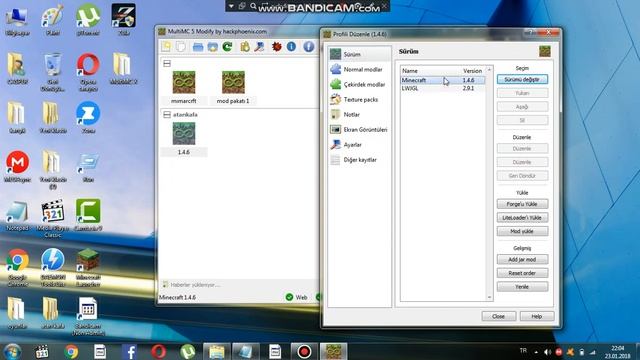Viewport: 640px width, 360px height.
Task: Click the wrench Settings icon in MultiMC toolbar
Action: [259, 47]
